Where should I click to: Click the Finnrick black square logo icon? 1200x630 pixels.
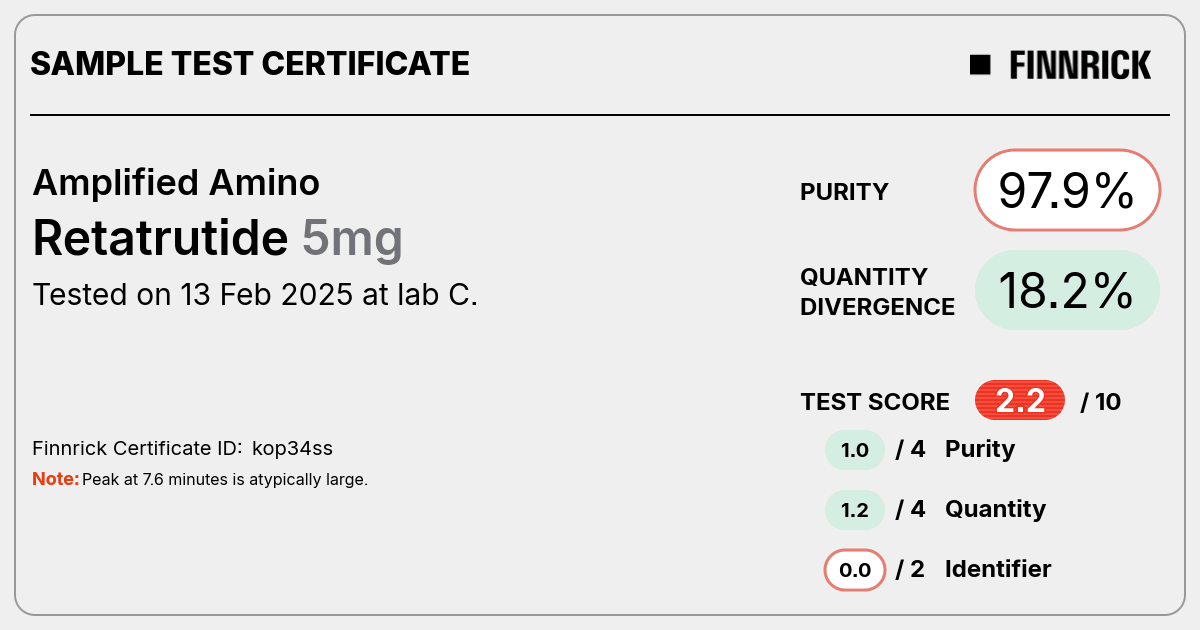tap(980, 65)
